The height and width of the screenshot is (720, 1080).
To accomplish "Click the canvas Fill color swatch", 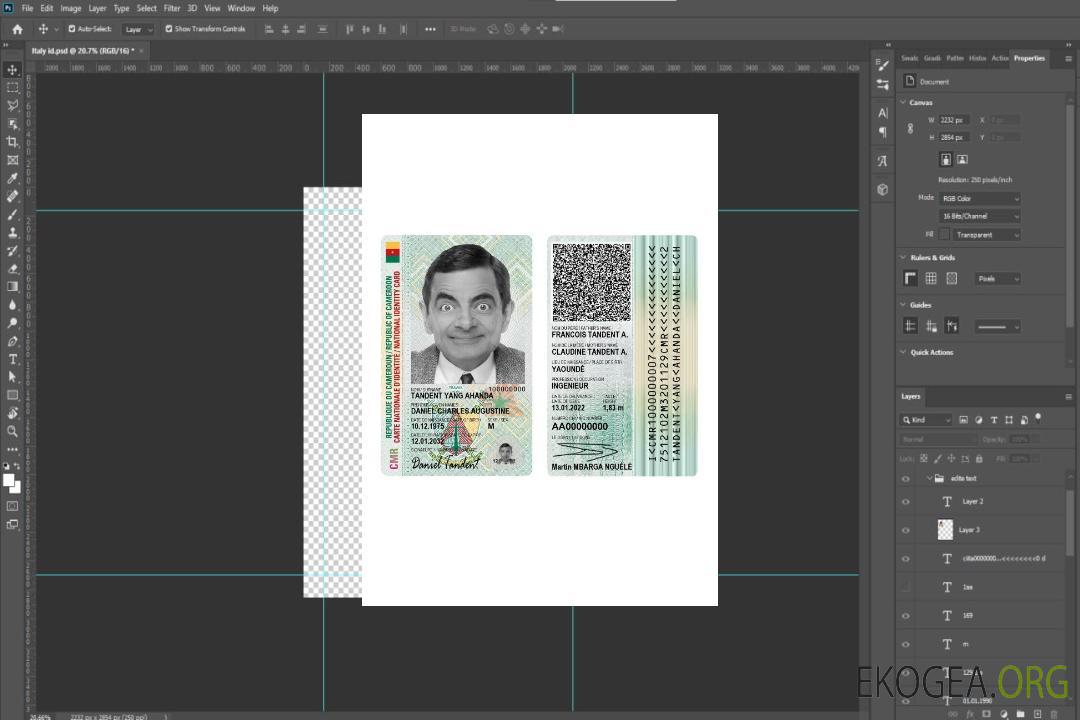I will click(x=944, y=234).
